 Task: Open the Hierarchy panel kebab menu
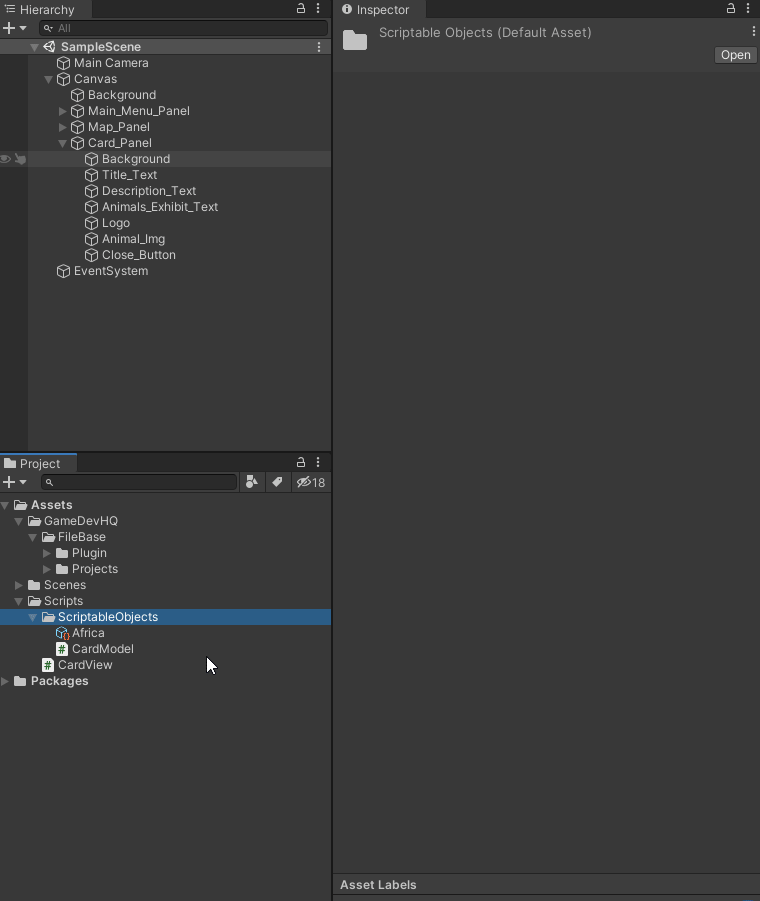318,8
